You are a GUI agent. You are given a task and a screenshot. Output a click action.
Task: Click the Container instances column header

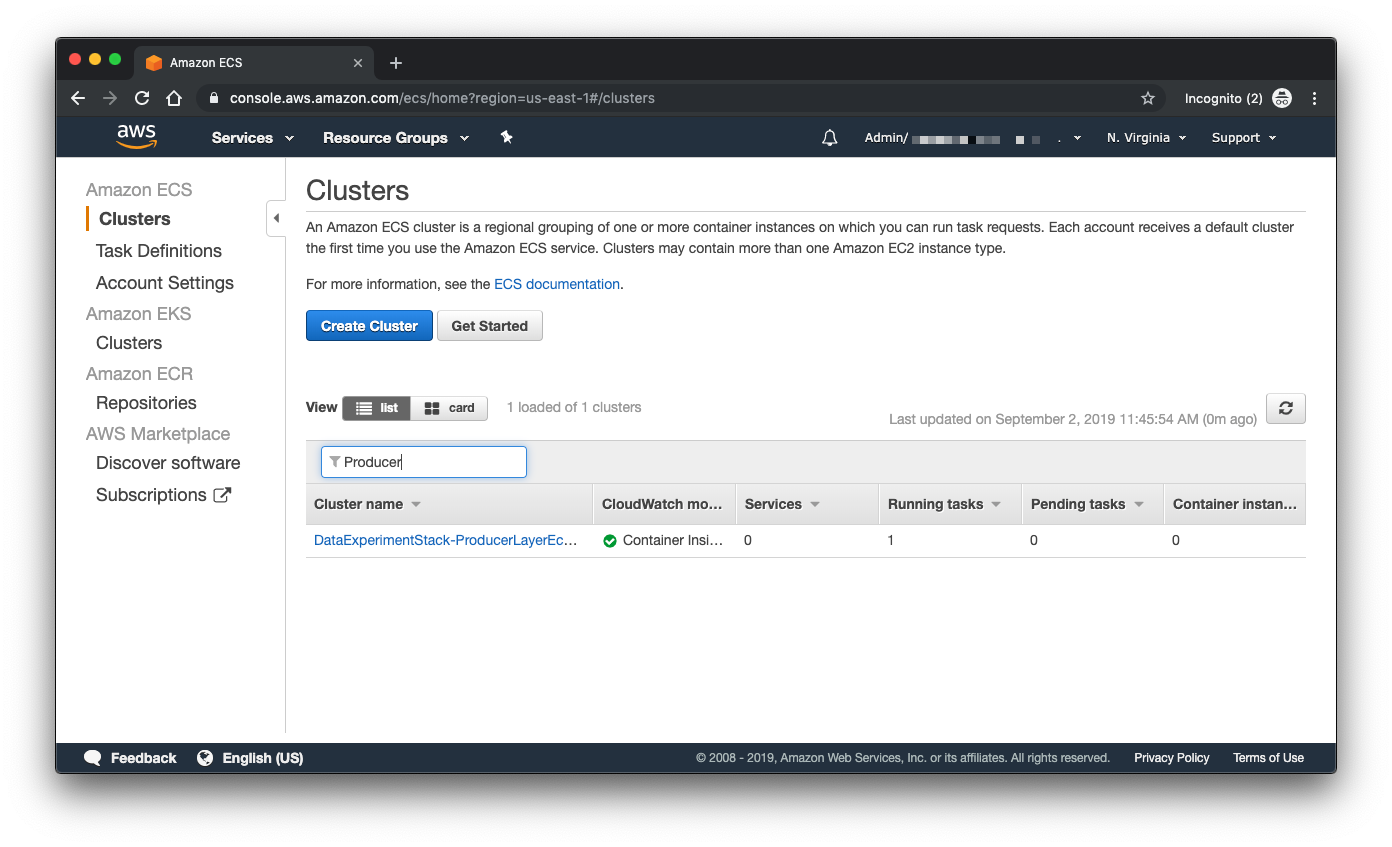pos(1235,504)
